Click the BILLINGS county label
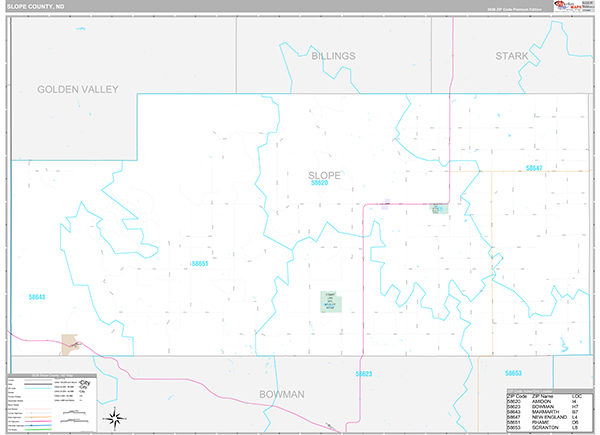Screen dimensions: 600x435 click(x=333, y=56)
